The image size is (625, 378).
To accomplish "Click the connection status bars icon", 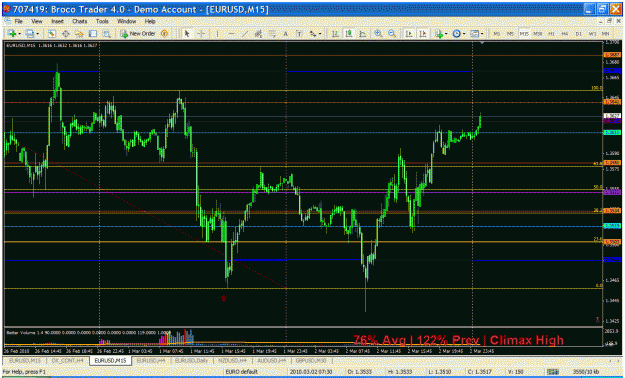I will coord(553,372).
